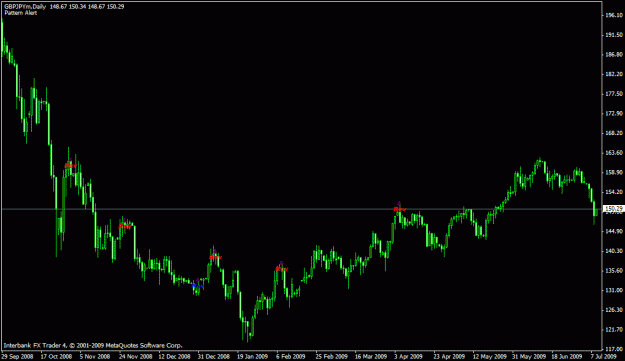Screen dimensions: 625x361
Task: Click the 126.30 price axis label
Action: pyautogui.click(x=614, y=310)
